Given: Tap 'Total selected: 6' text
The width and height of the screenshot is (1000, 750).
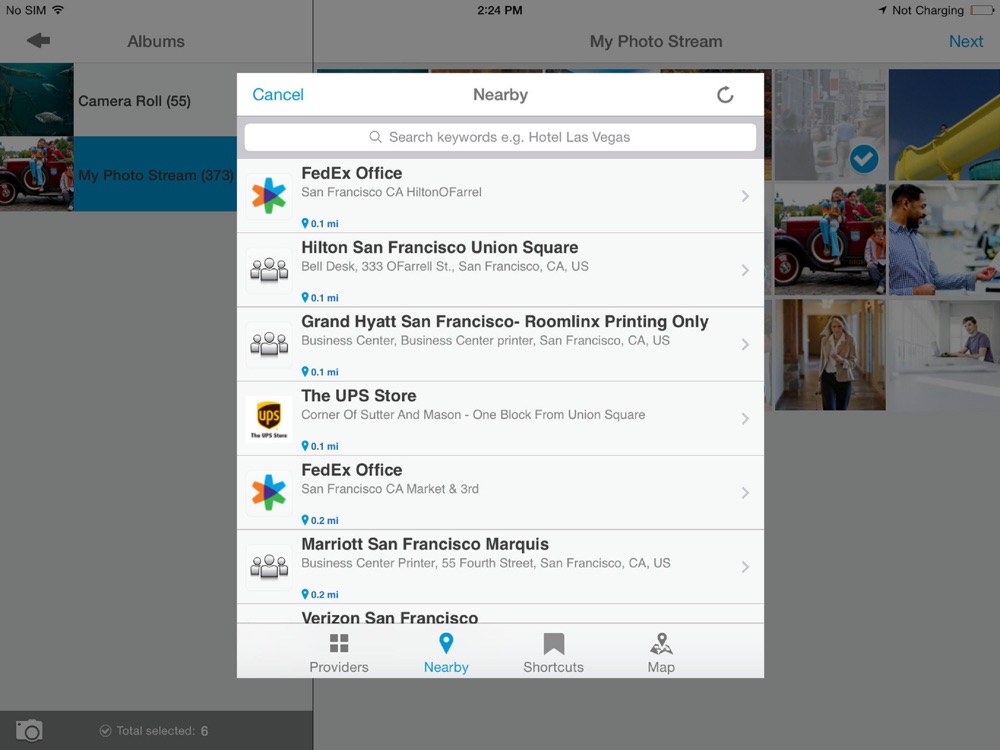Looking at the screenshot, I should tap(162, 731).
